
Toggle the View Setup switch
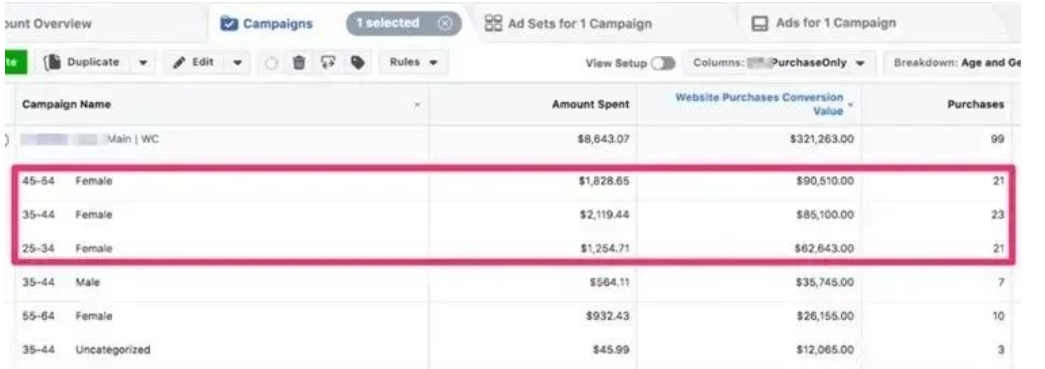click(x=663, y=63)
